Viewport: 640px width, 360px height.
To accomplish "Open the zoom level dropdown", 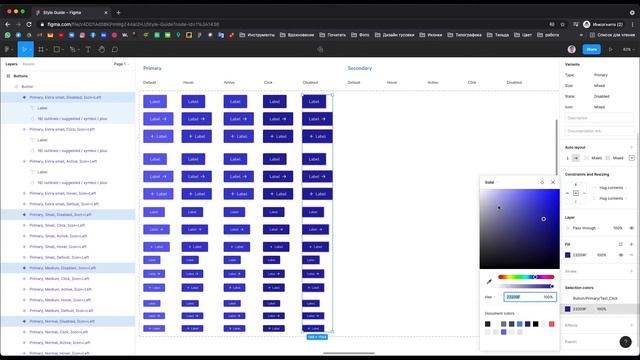I will click(628, 49).
